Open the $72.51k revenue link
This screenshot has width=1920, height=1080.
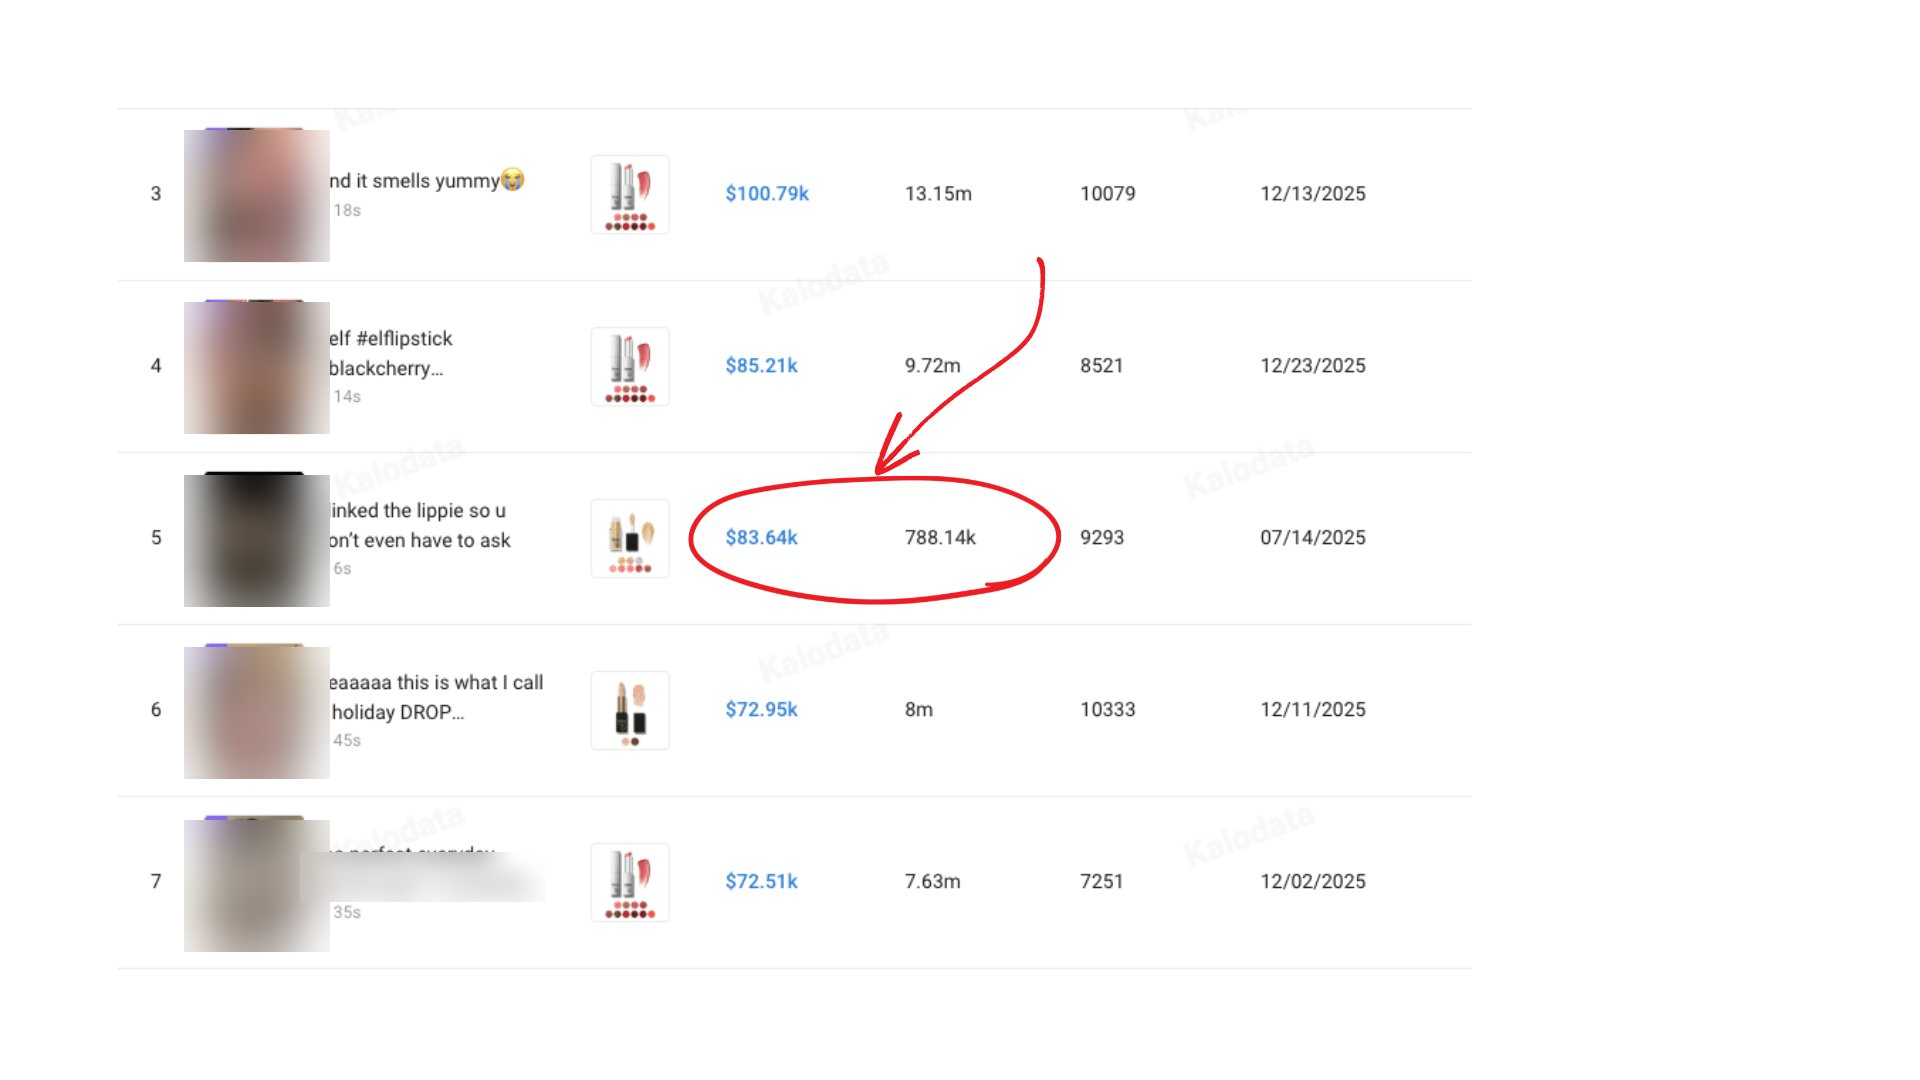click(761, 881)
